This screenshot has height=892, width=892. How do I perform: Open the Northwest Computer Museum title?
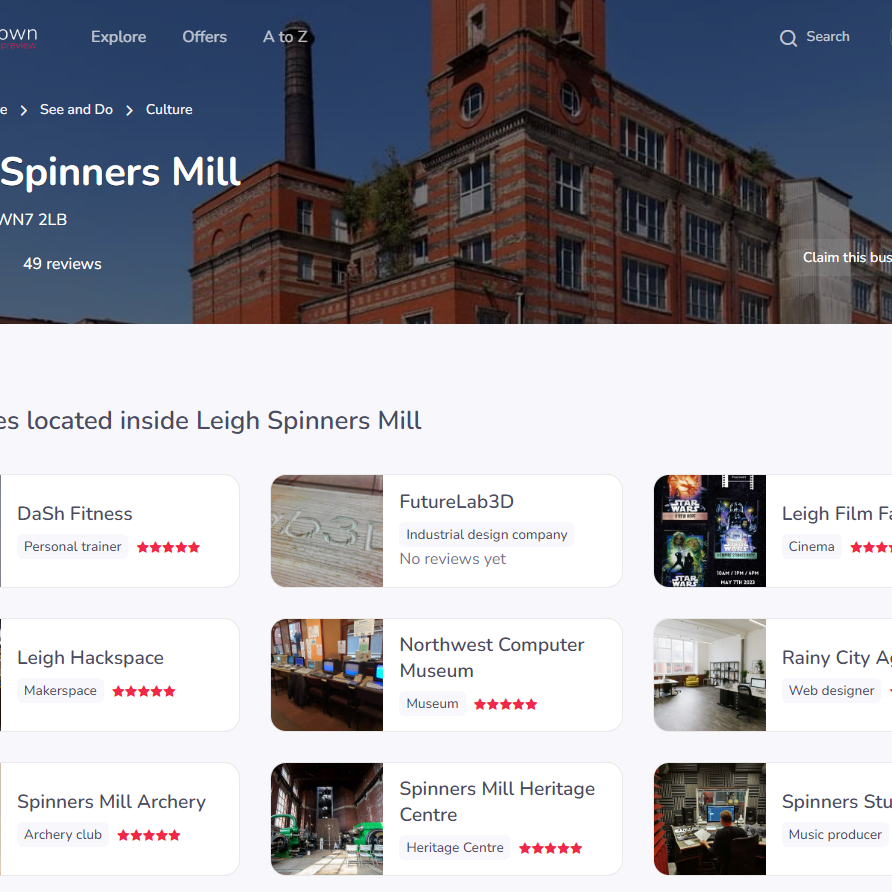tap(492, 658)
